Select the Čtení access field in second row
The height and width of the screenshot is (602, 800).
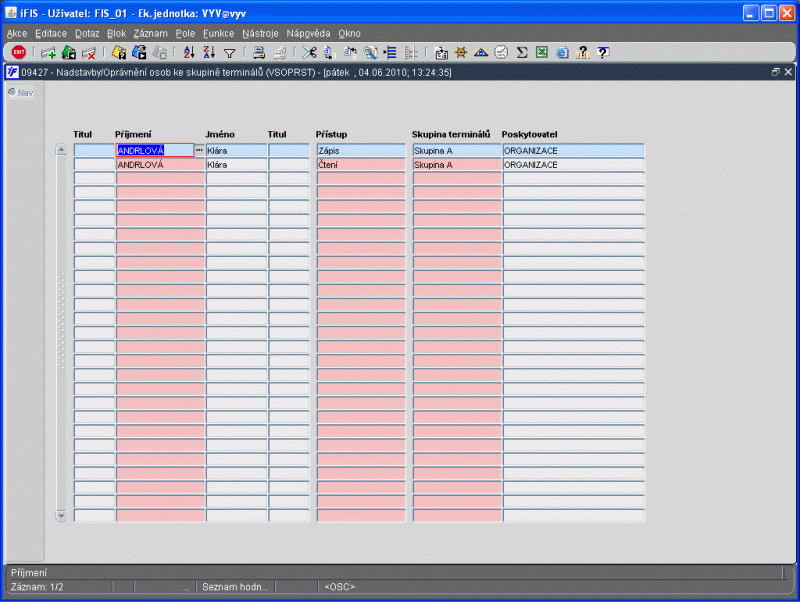pyautogui.click(x=361, y=164)
